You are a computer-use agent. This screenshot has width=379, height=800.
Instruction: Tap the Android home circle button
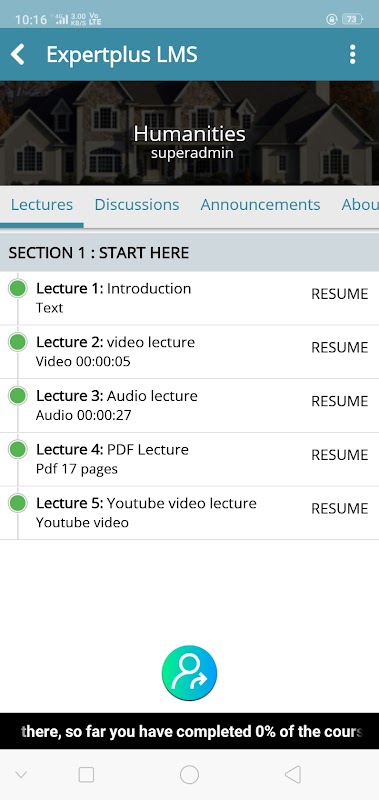(x=189, y=774)
